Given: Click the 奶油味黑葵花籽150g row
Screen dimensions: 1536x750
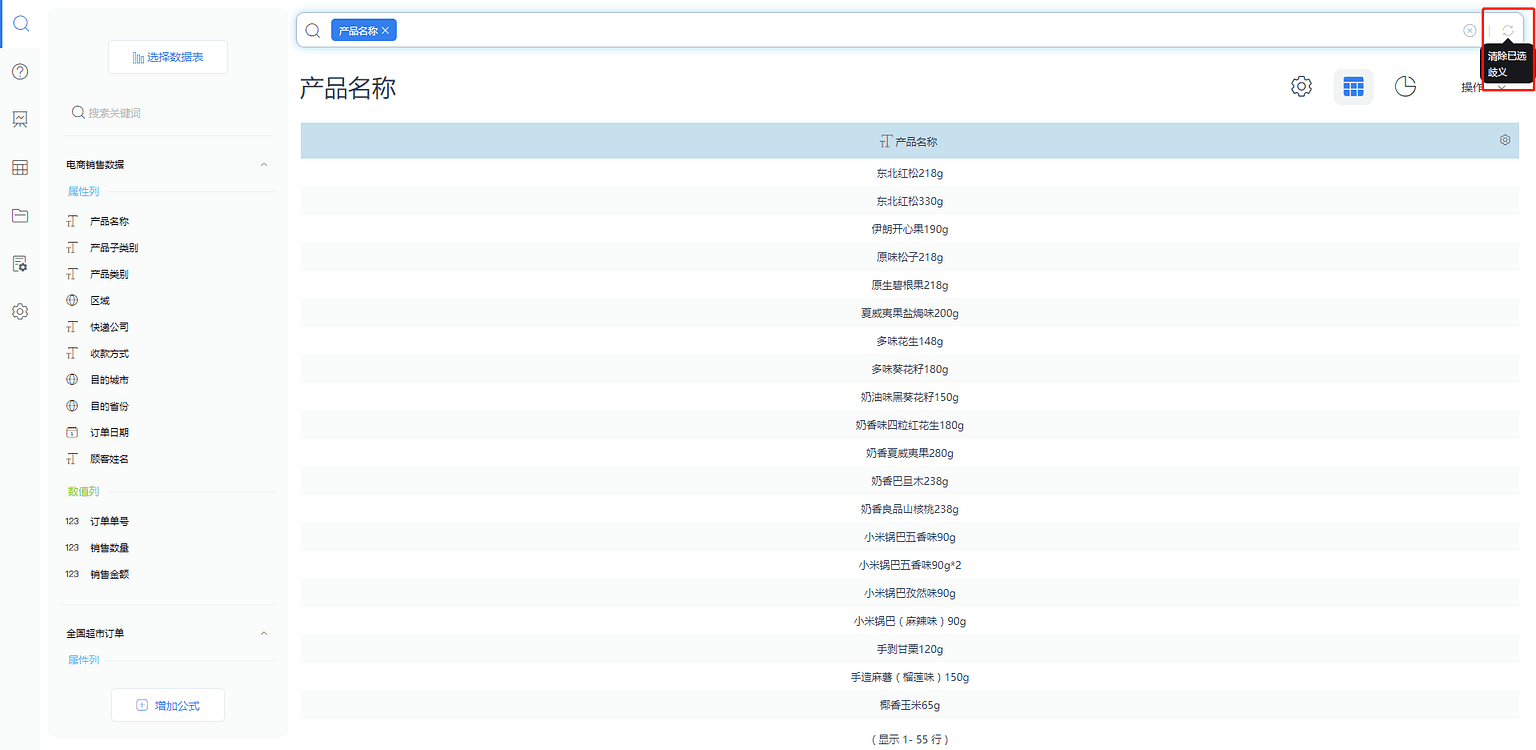Looking at the screenshot, I should (x=910, y=397).
